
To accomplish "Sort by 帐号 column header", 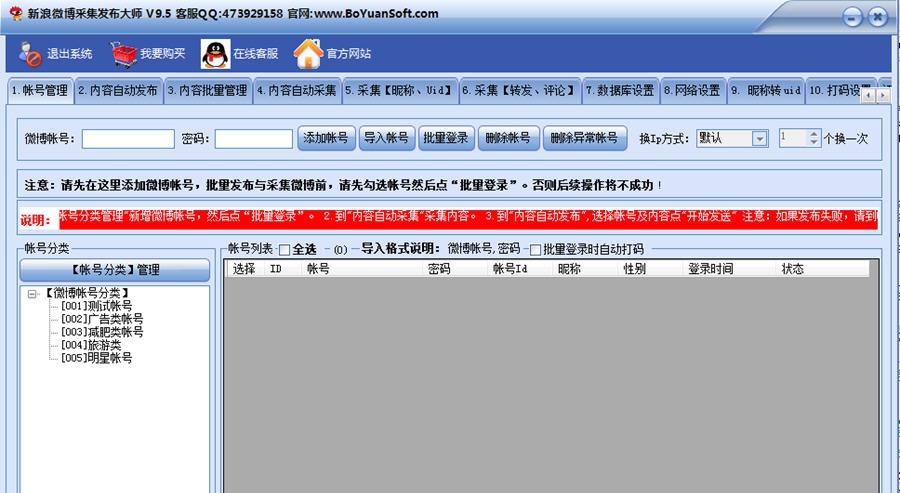I will coord(362,269).
